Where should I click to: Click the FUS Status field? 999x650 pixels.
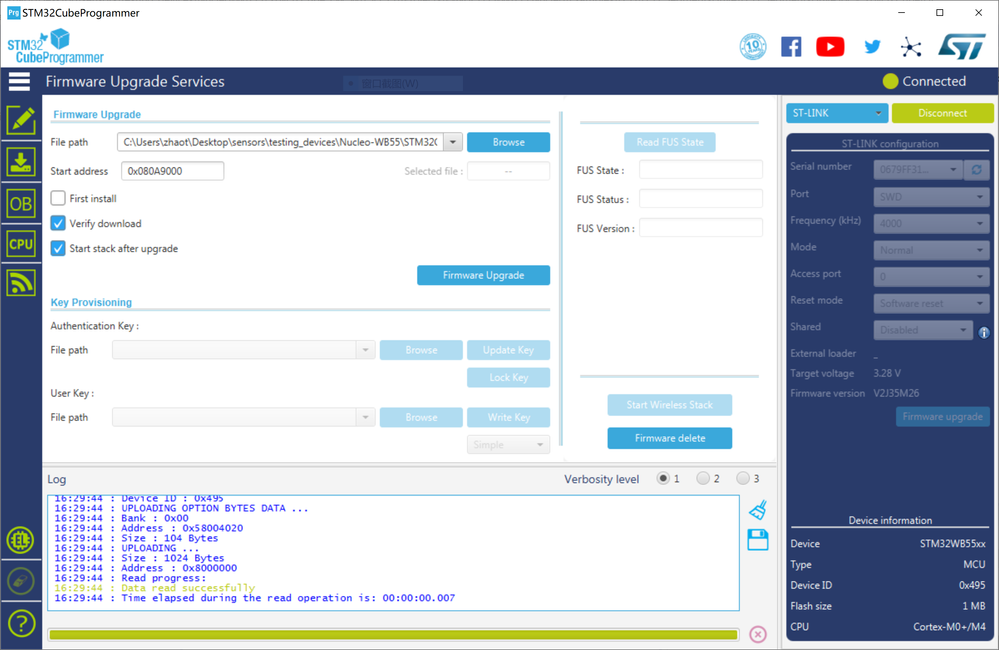[701, 199]
